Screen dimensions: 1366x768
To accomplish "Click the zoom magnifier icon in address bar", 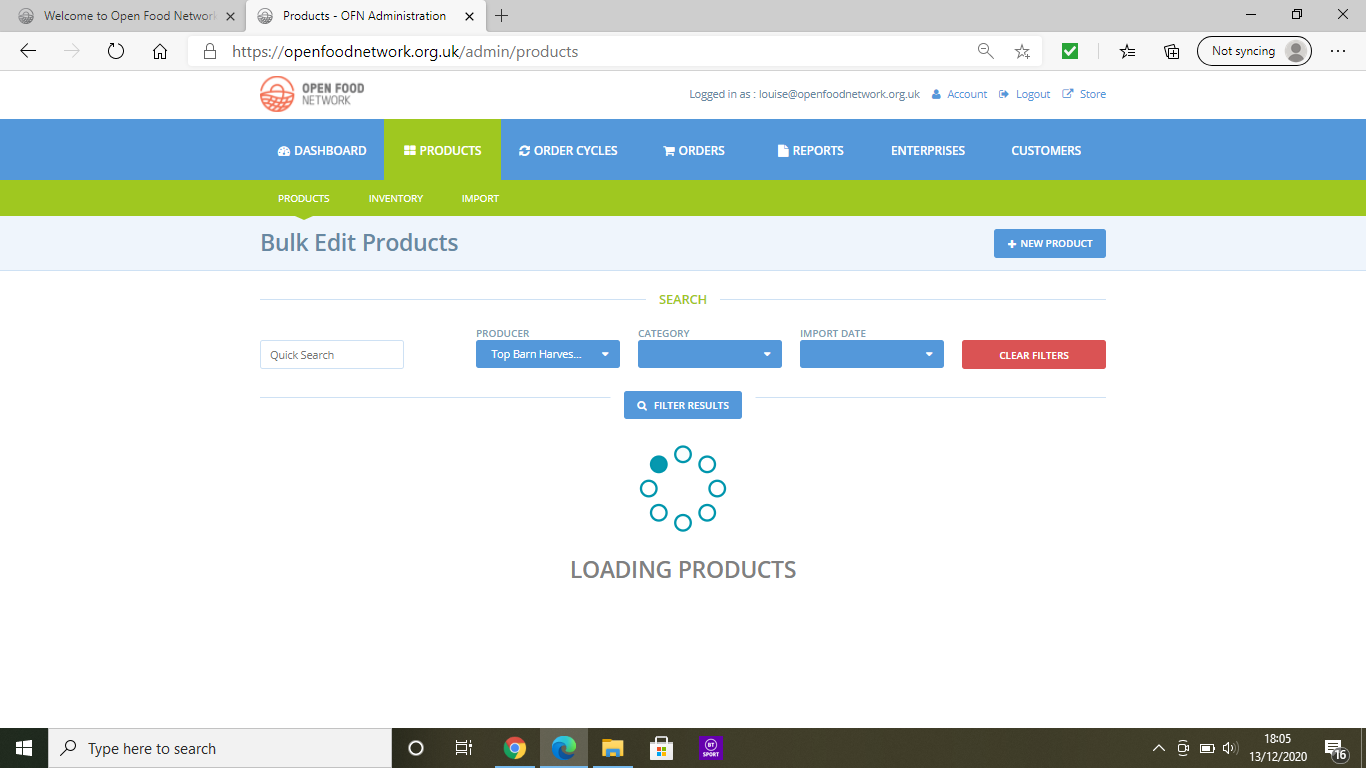I will [x=985, y=51].
